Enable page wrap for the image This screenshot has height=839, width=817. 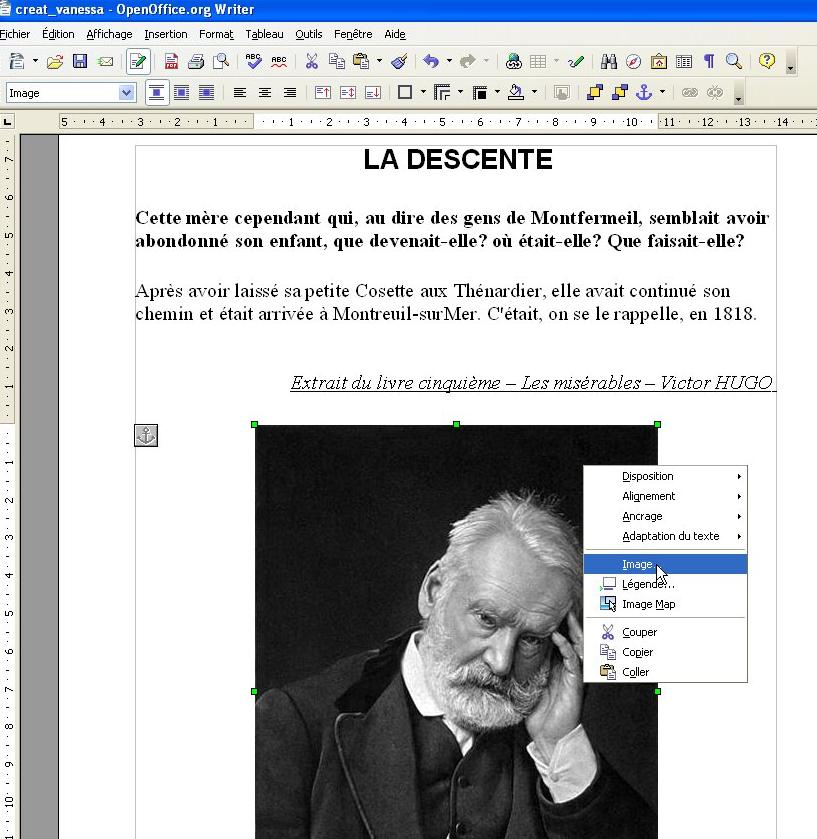pyautogui.click(x=182, y=93)
